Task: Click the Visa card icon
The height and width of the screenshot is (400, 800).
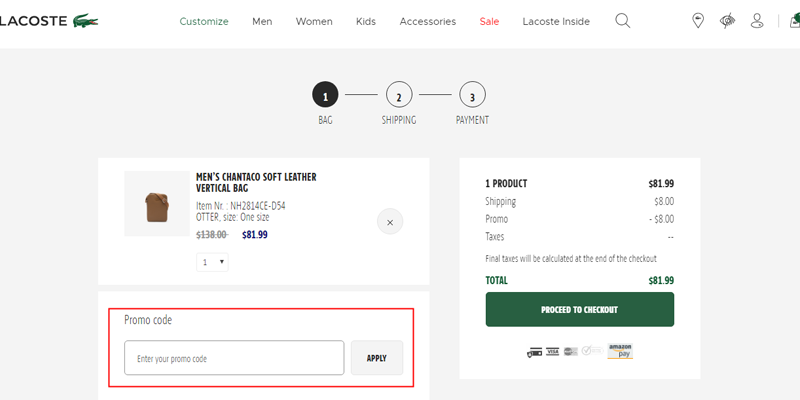Action: (x=553, y=352)
